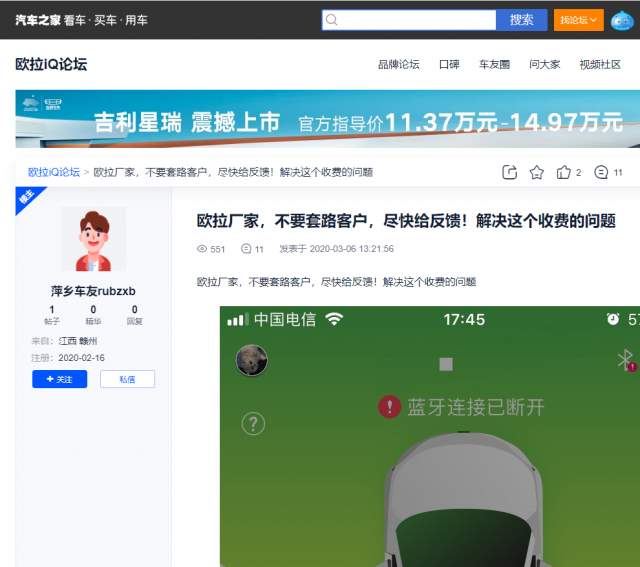The image size is (640, 567).
Task: Open the 吉利星瑞 banner advertisement
Action: [x=327, y=119]
